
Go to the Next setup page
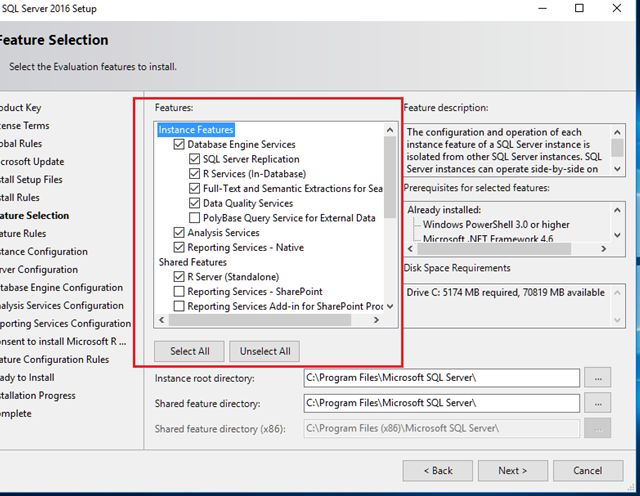(512, 470)
